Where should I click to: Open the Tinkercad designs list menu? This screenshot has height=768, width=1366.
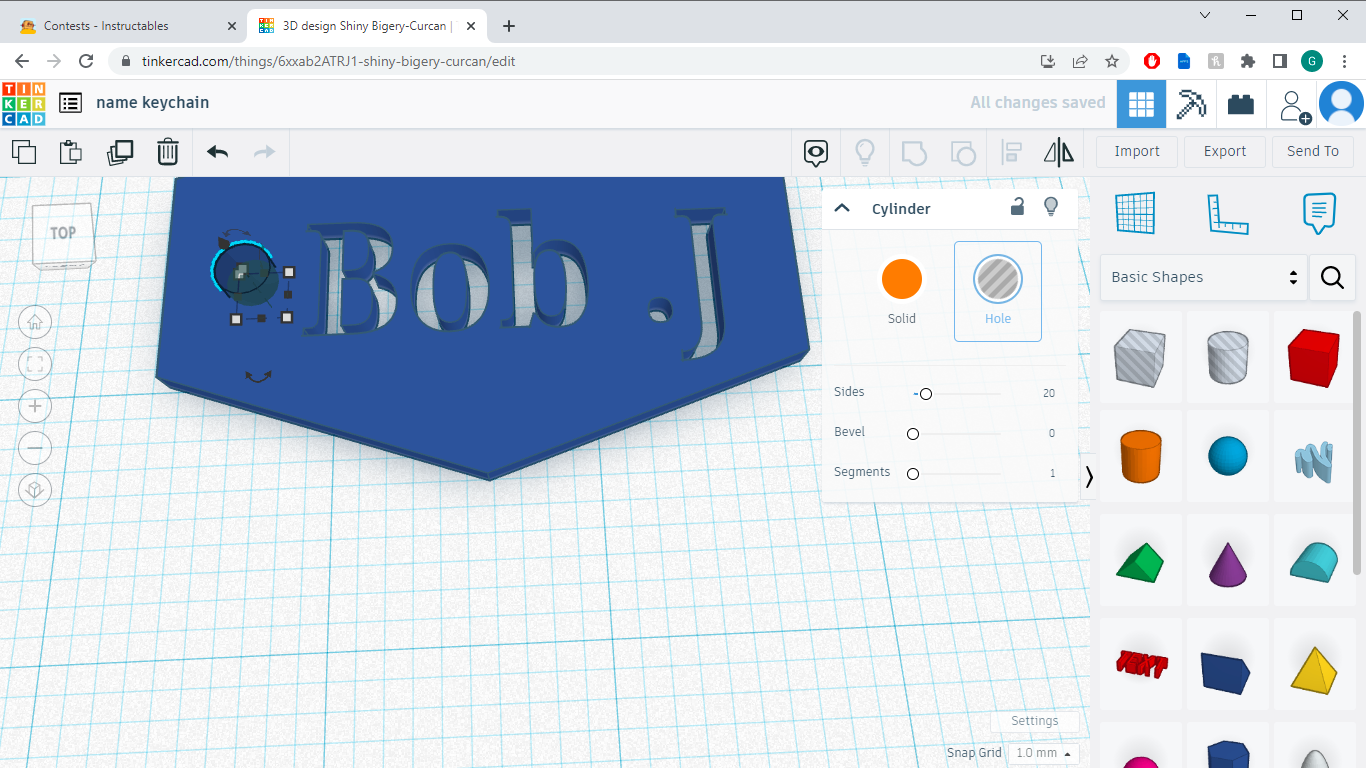(69, 102)
